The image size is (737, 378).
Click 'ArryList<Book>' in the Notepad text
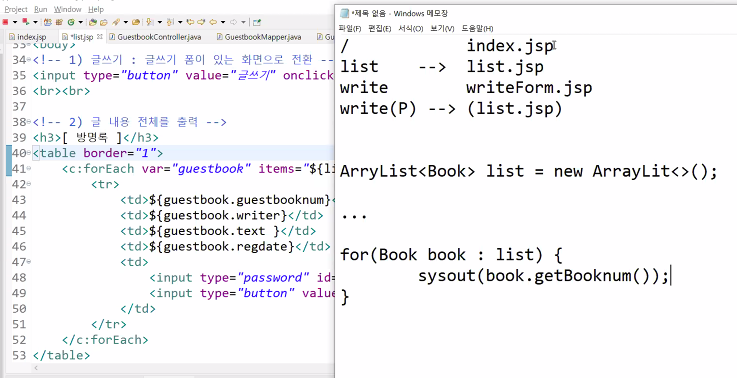408,171
